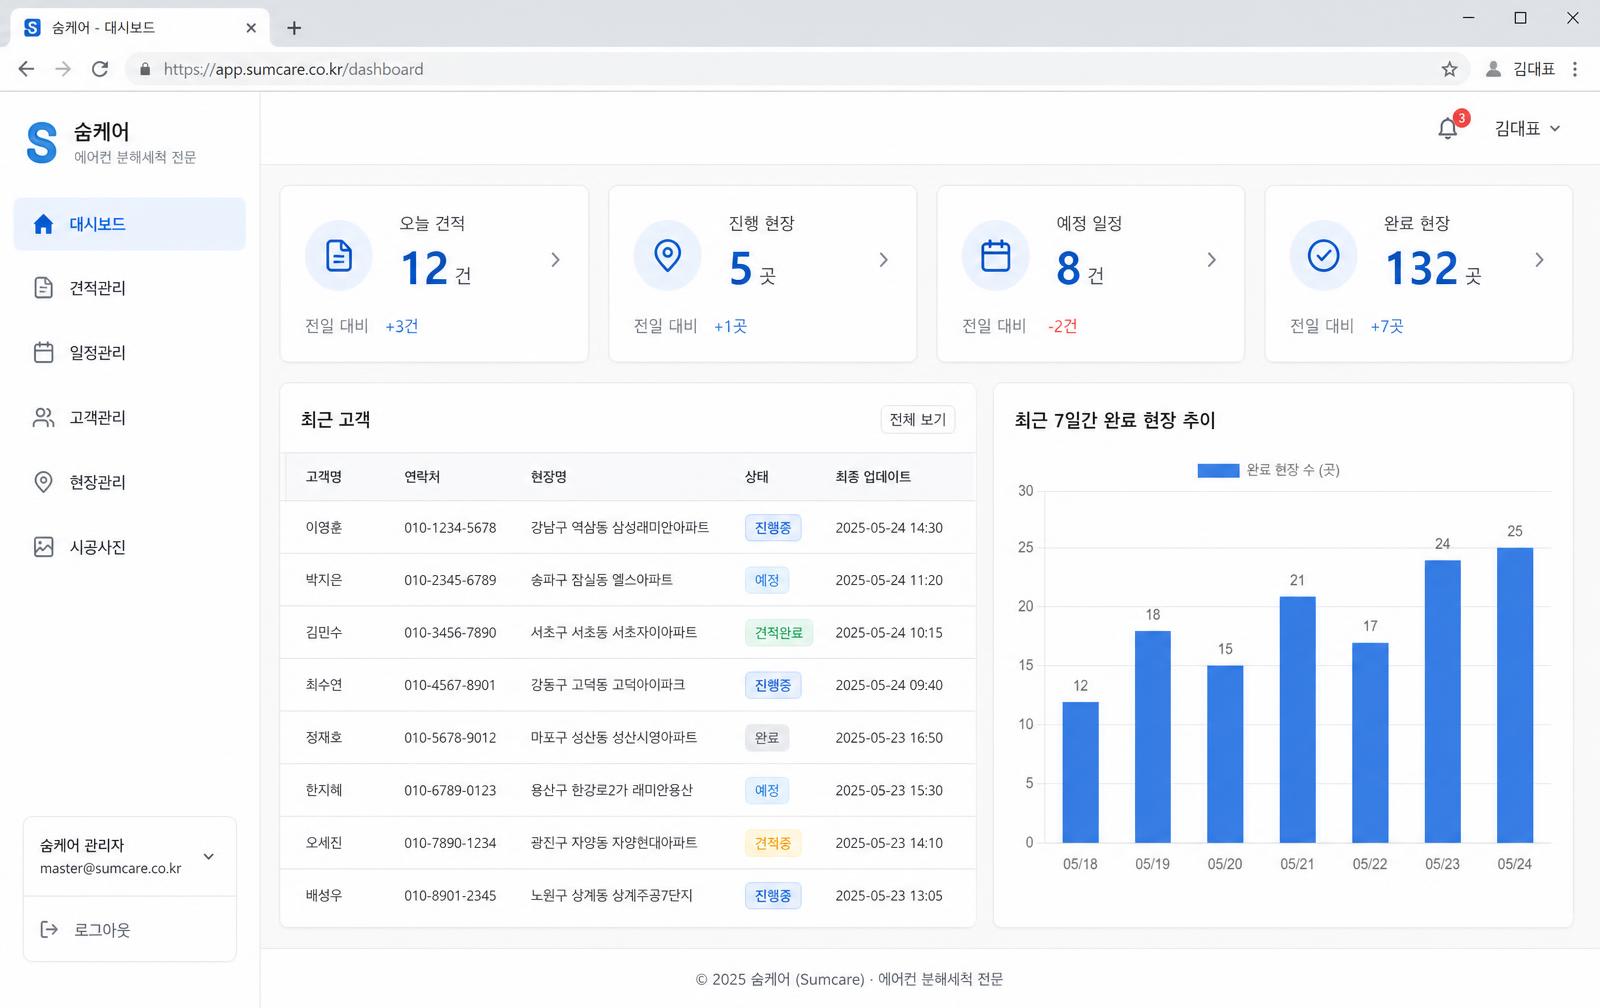This screenshot has height=1008, width=1600.
Task: Click 로그아웃 to sign out
Action: (85, 930)
